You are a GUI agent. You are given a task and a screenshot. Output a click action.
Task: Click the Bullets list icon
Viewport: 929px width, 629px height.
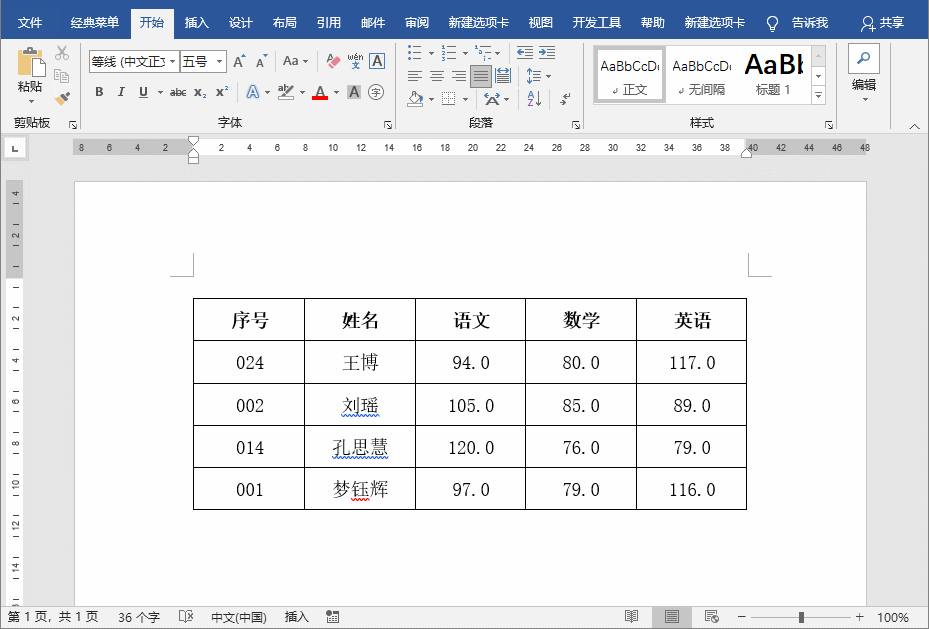pos(413,52)
